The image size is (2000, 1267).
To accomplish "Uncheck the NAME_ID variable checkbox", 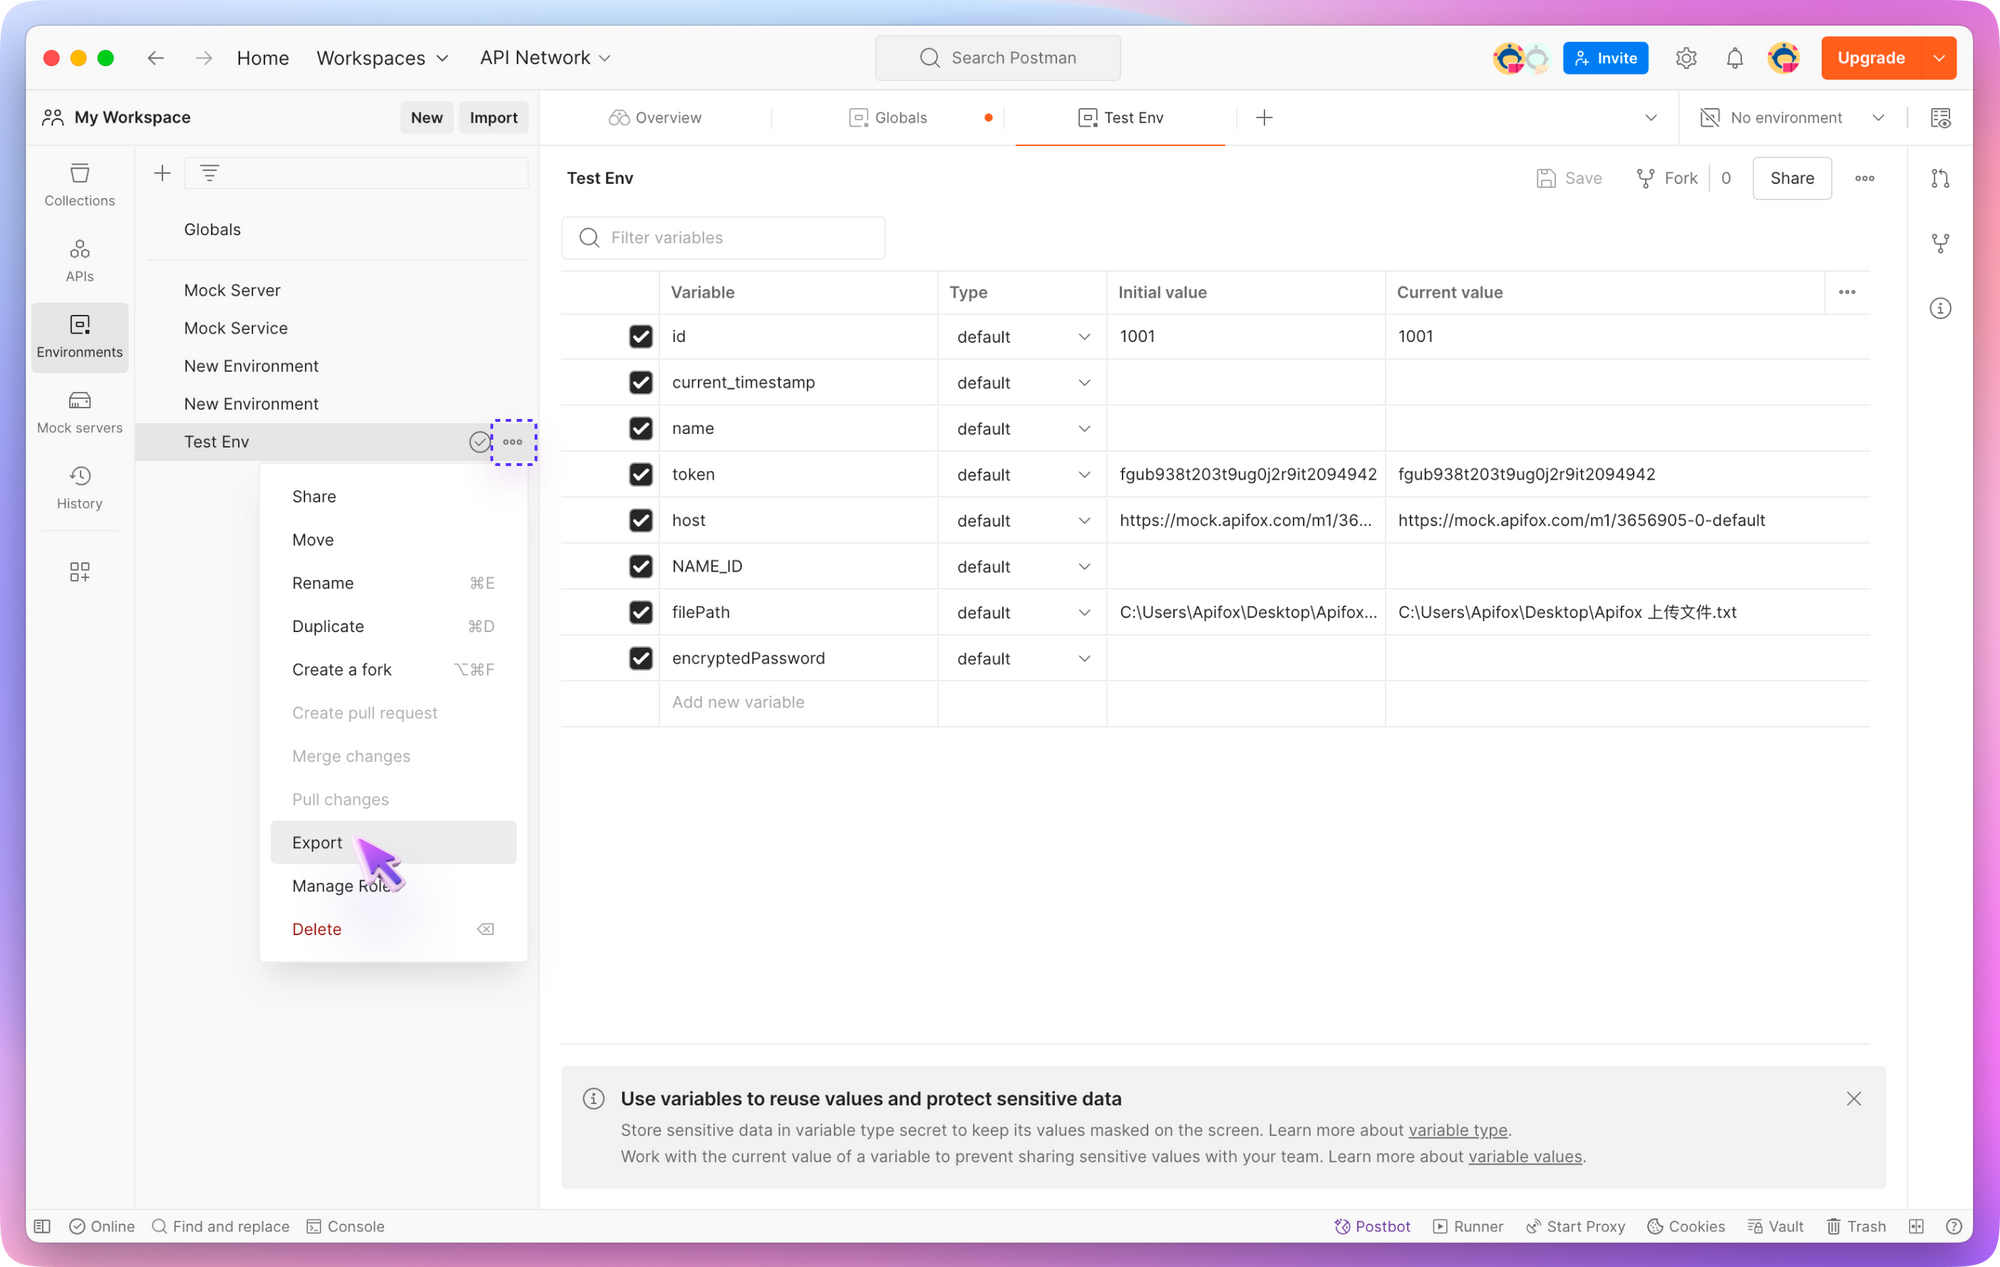I will coord(641,566).
